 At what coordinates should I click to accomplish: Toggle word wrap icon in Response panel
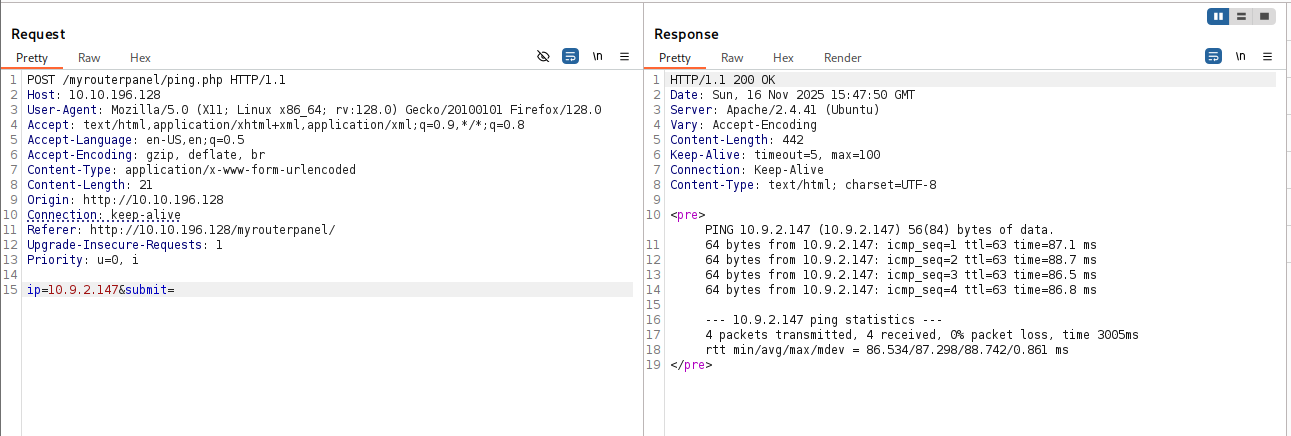coord(1213,57)
